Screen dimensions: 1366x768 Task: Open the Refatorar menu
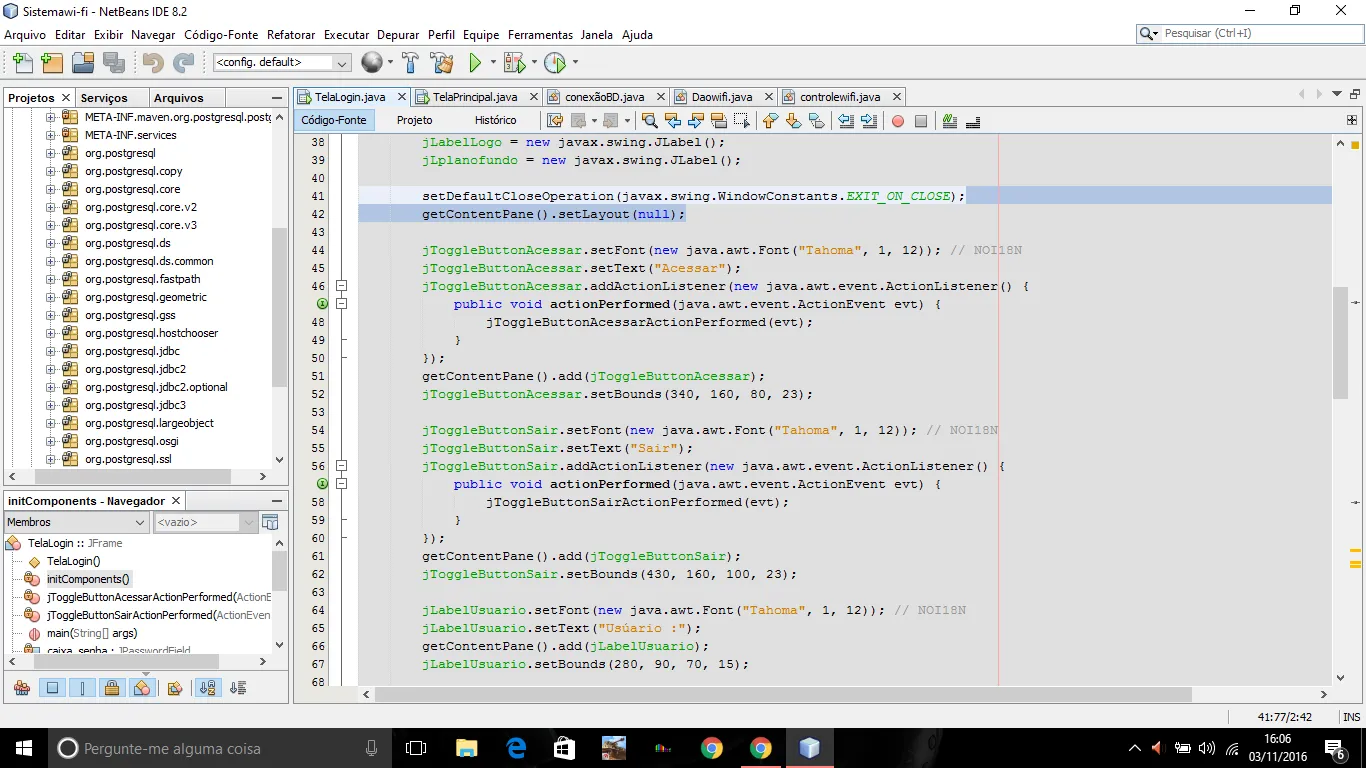pos(291,34)
